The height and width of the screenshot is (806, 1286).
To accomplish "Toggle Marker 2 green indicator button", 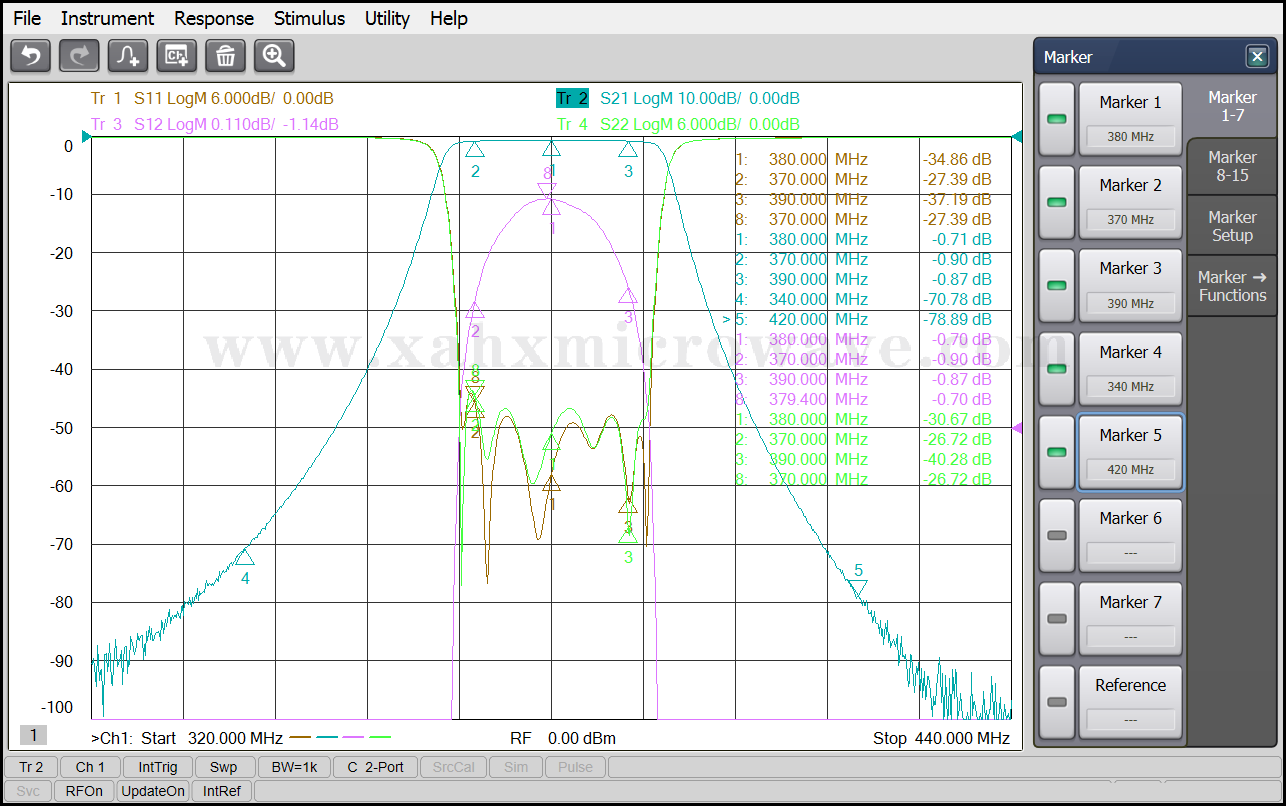I will (x=1057, y=202).
